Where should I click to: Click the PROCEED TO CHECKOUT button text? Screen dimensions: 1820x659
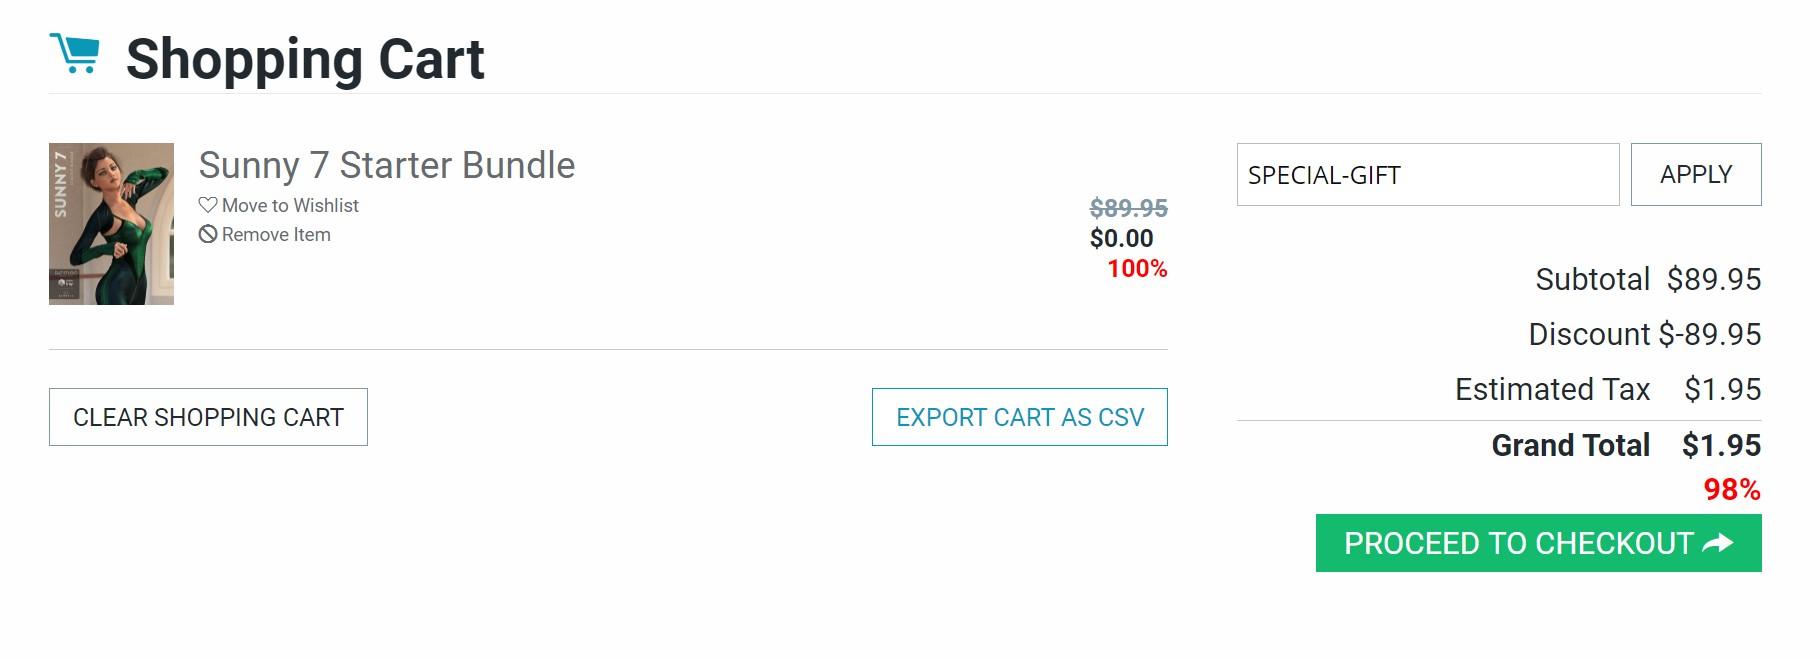pos(1518,543)
